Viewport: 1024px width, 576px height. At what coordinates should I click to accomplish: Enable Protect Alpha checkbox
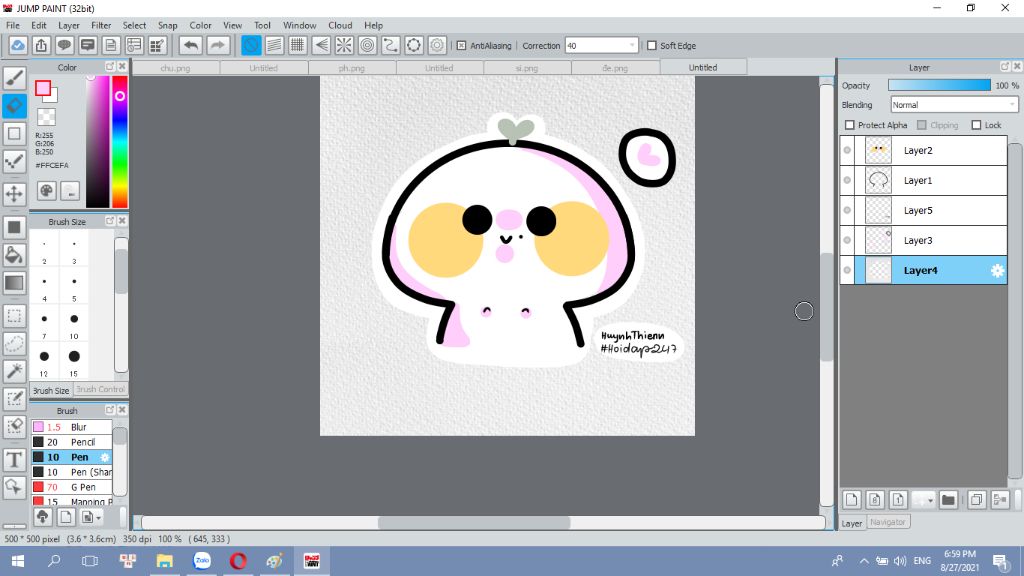tap(850, 125)
